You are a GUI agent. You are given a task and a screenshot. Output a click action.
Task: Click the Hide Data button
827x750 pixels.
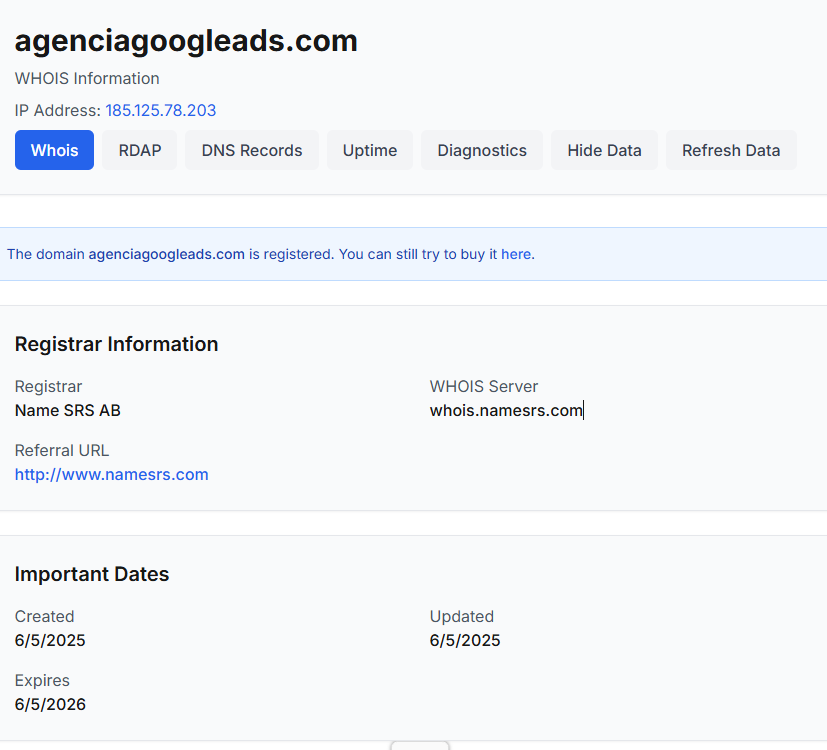click(604, 150)
